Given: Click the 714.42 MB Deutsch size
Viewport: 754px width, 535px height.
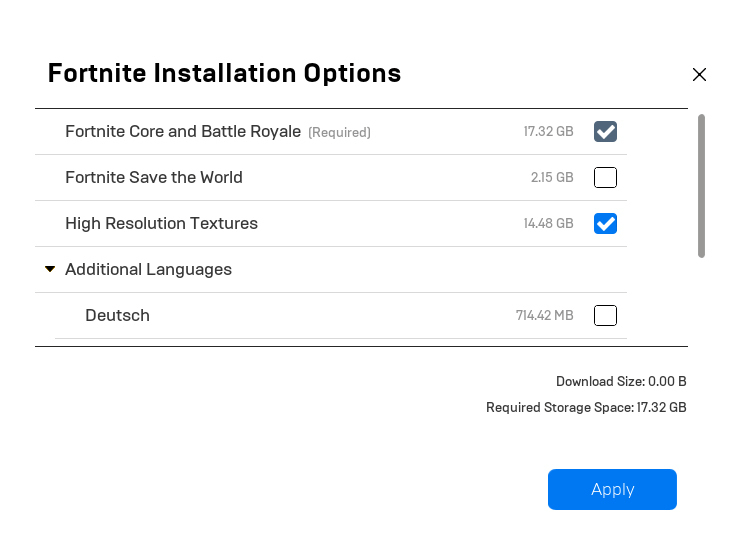Looking at the screenshot, I should tap(544, 316).
